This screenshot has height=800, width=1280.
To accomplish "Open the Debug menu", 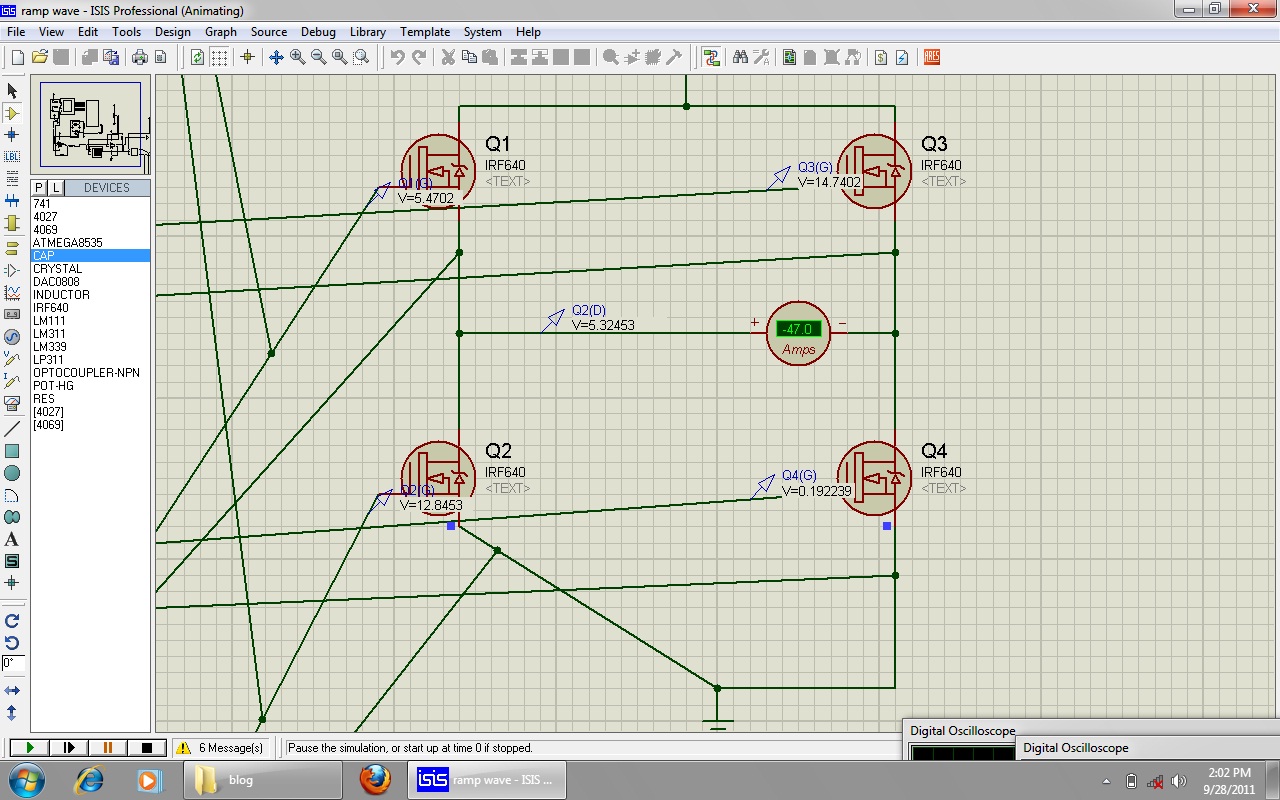I will (x=318, y=31).
